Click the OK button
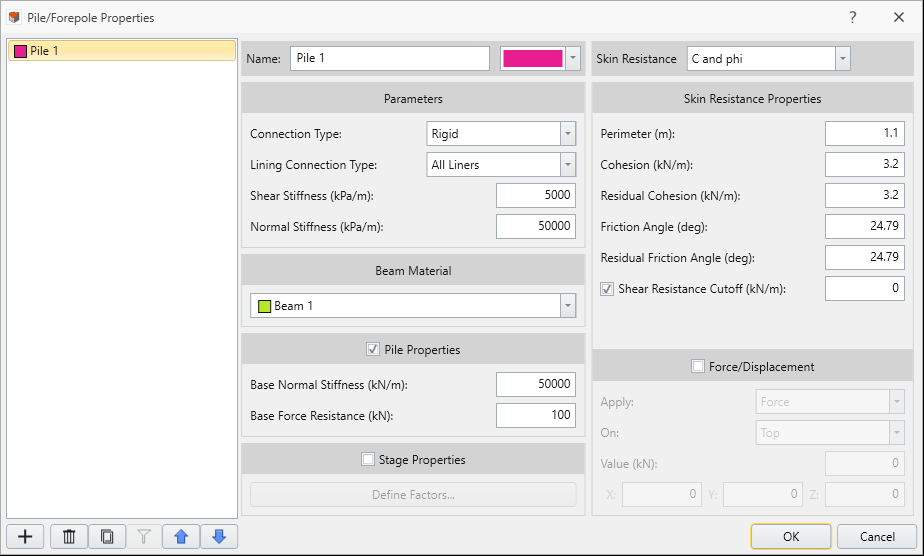 [791, 537]
